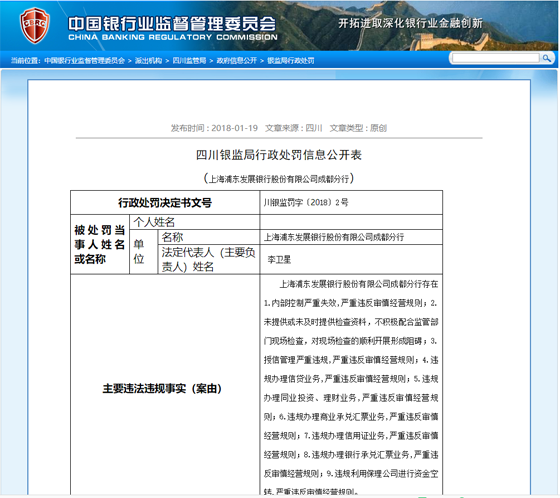Open 中国银行业监督管理委员会 breadcrumb link
Viewport: 560px width, 498px height.
84,61
